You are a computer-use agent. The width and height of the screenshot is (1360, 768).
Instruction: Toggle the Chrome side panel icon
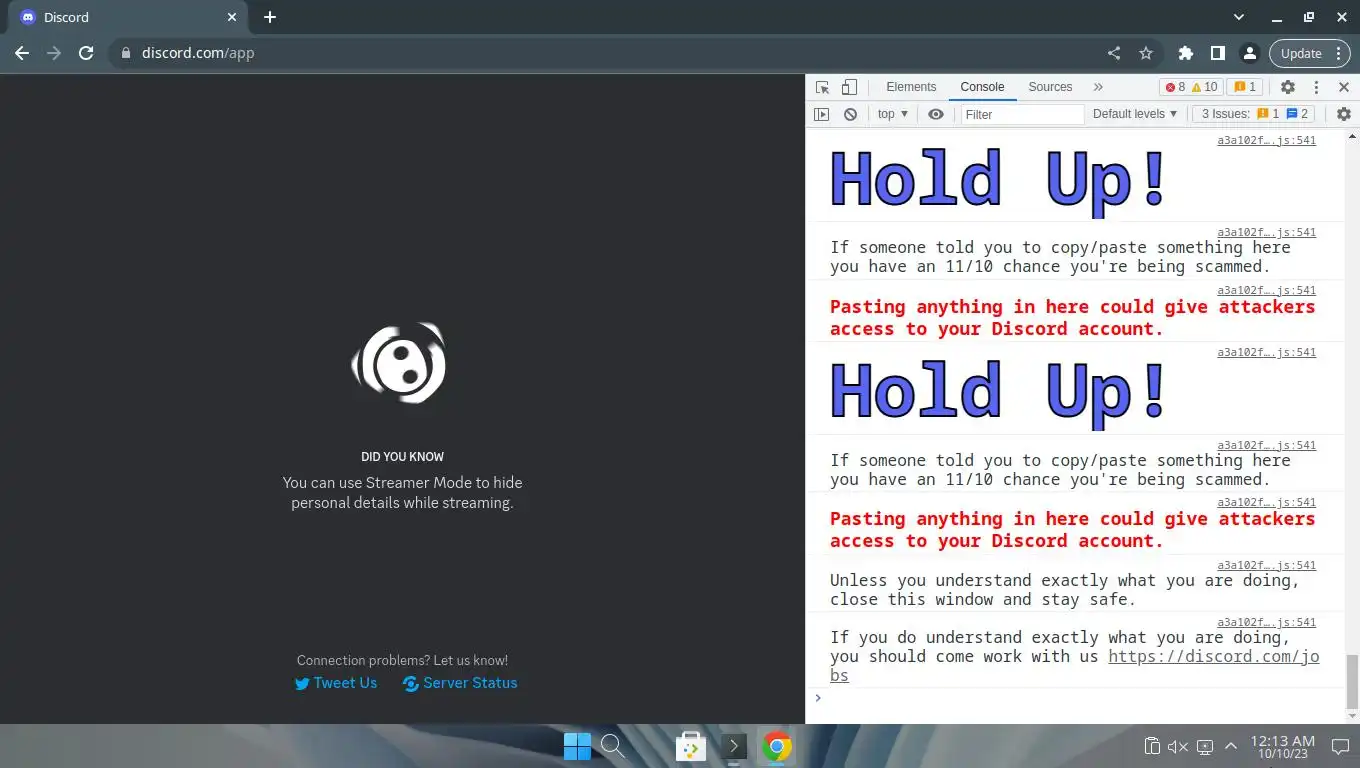click(x=1217, y=53)
